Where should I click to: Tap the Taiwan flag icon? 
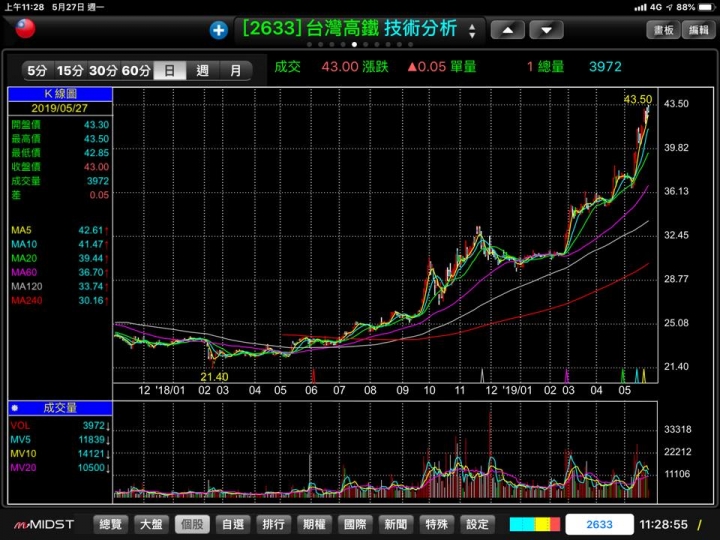pyautogui.click(x=25, y=28)
